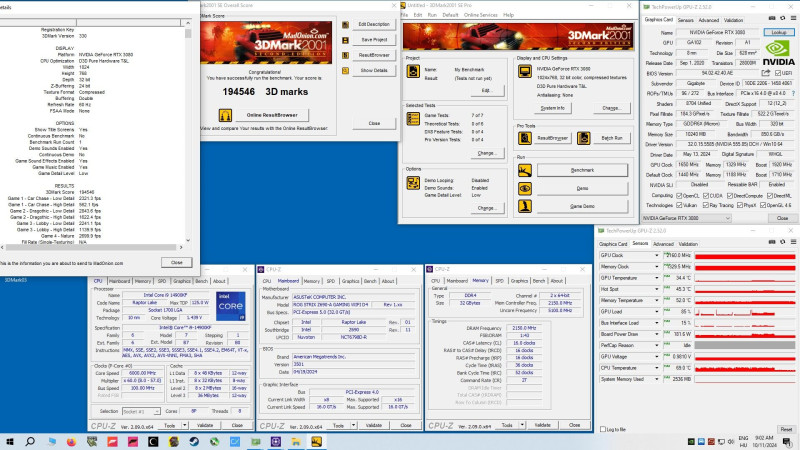The image size is (800, 450).
Task: Click the Show Details icon in score window
Action: coord(345,70)
